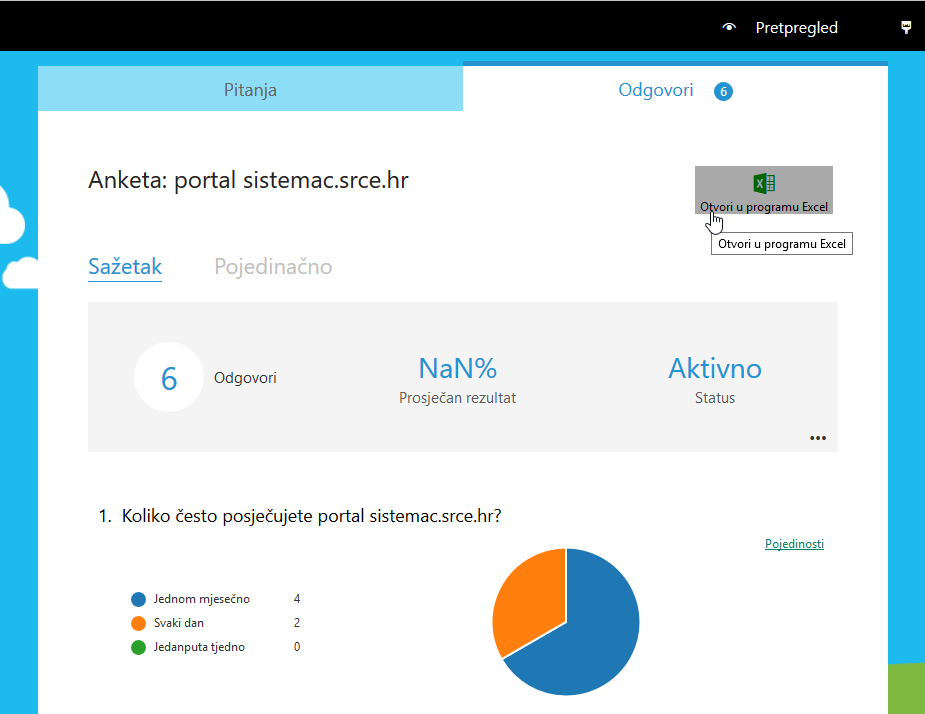This screenshot has width=925, height=714.
Task: Click the count 4 beside Jednom mjesečno
Action: click(x=297, y=599)
